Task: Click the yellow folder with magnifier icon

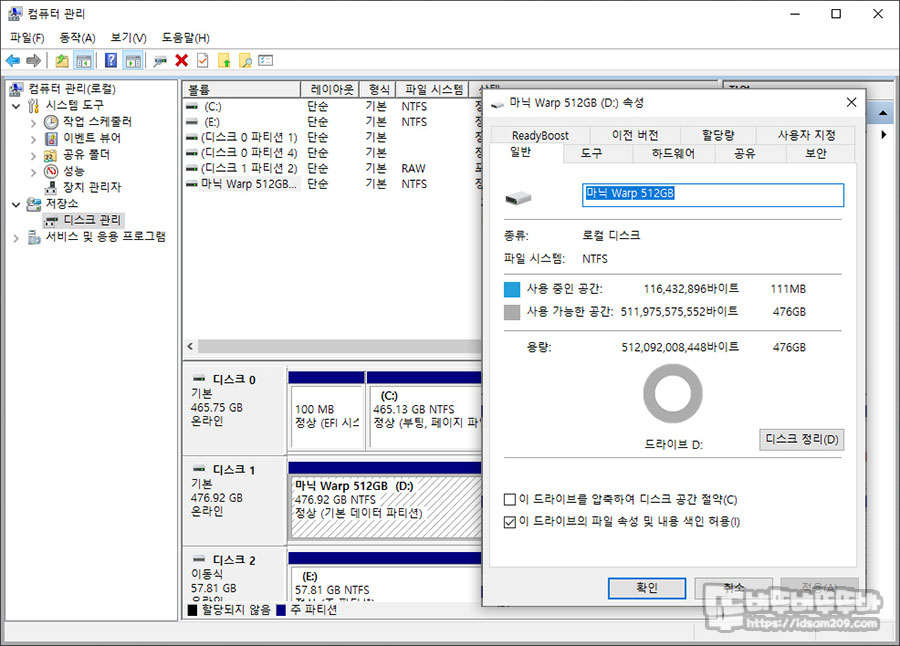Action: (245, 60)
